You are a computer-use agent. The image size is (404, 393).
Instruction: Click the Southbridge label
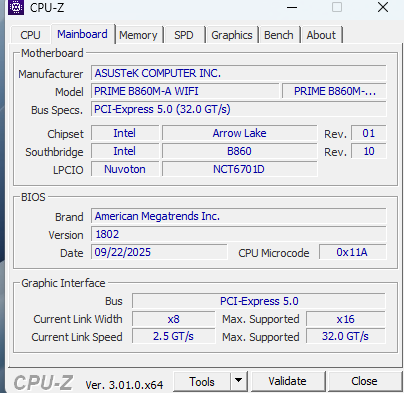(54, 152)
